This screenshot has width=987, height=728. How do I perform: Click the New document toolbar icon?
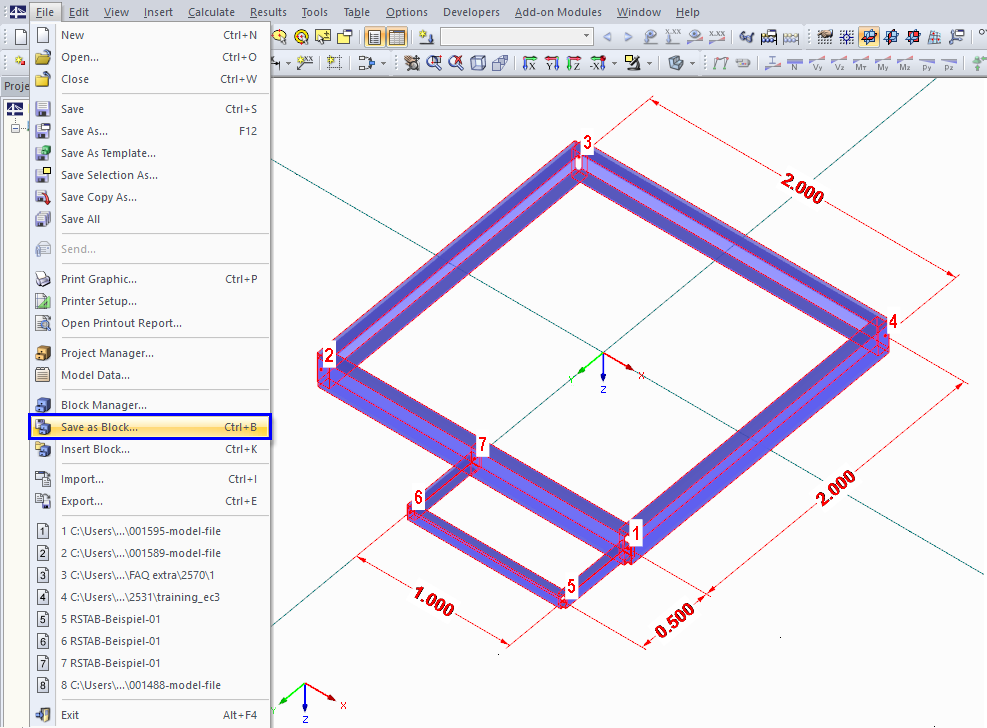click(x=20, y=37)
